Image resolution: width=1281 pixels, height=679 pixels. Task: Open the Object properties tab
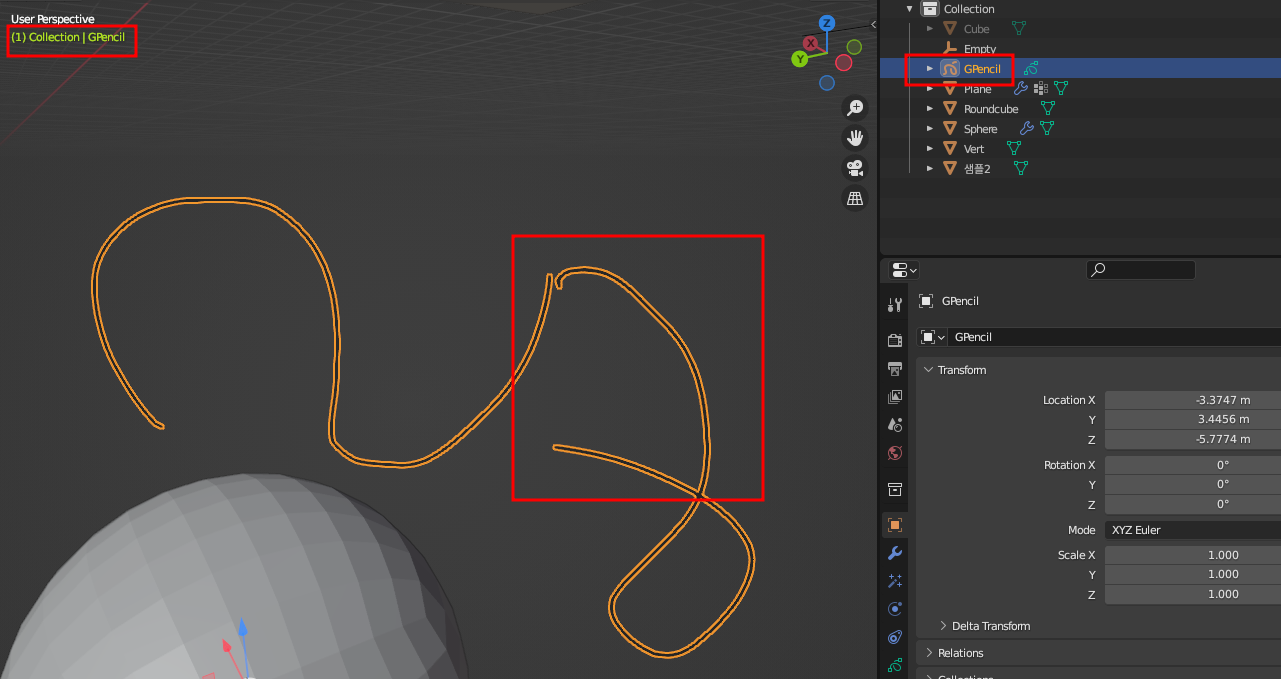[895, 524]
